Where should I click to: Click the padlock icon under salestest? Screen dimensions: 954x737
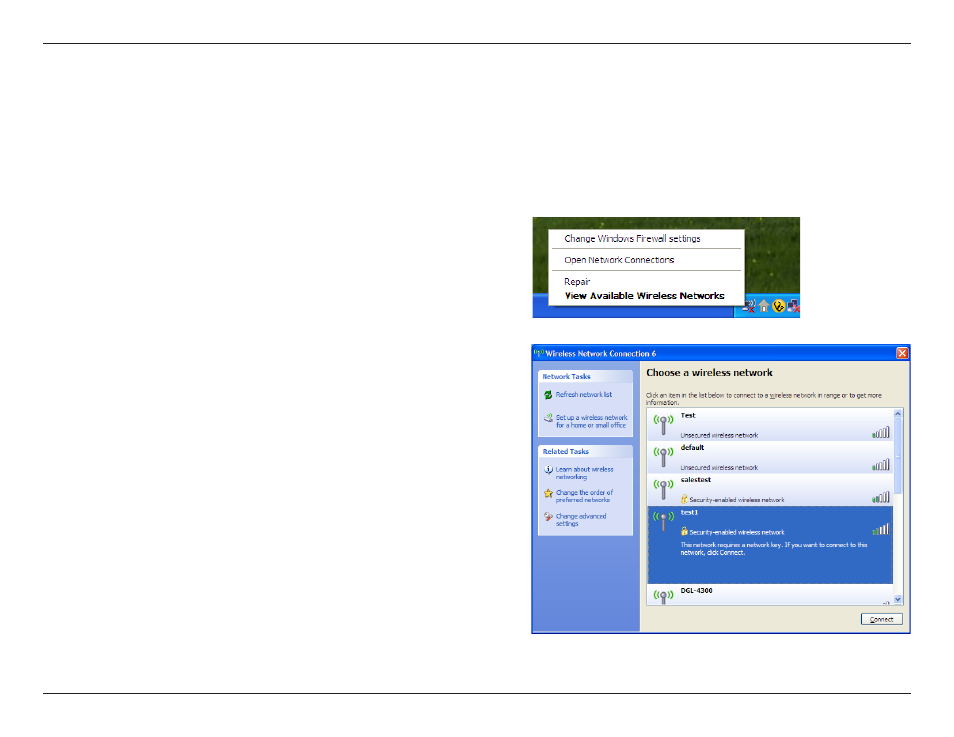pyautogui.click(x=684, y=499)
